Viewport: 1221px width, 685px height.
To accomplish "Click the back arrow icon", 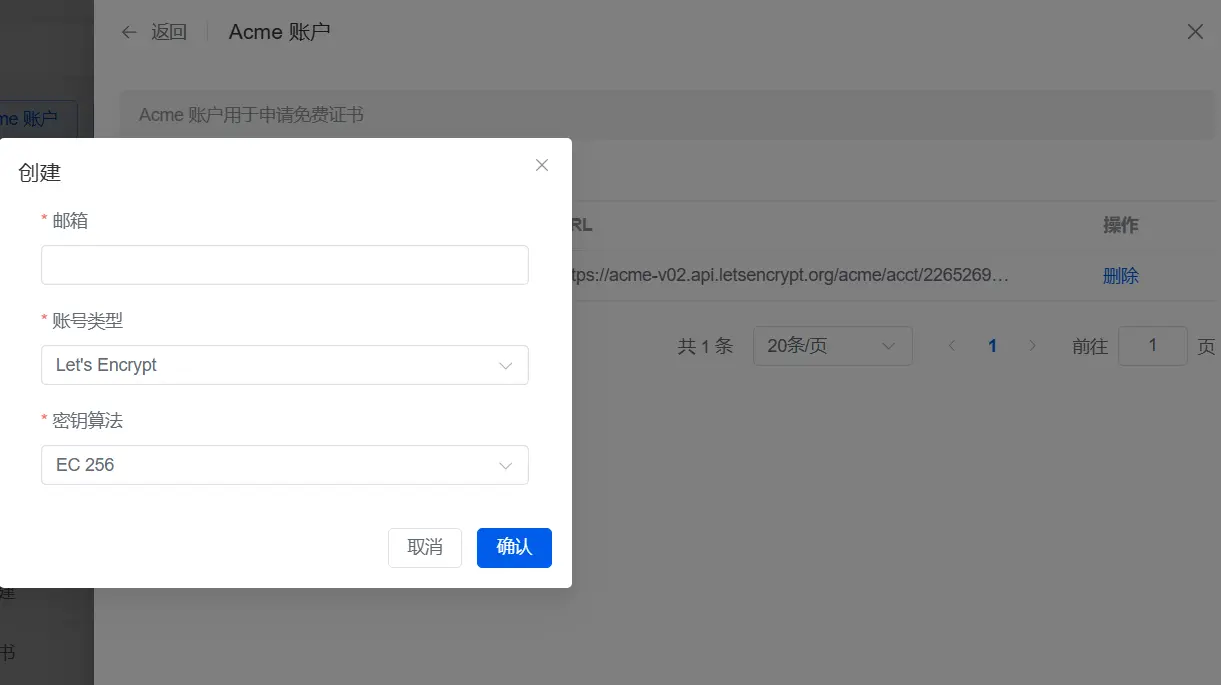I will 129,32.
